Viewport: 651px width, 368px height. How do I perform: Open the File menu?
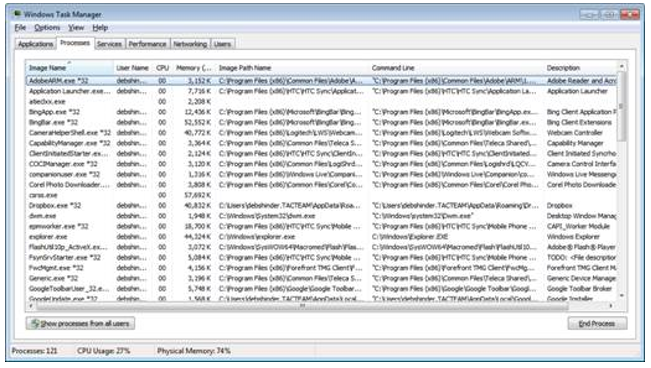click(x=20, y=28)
